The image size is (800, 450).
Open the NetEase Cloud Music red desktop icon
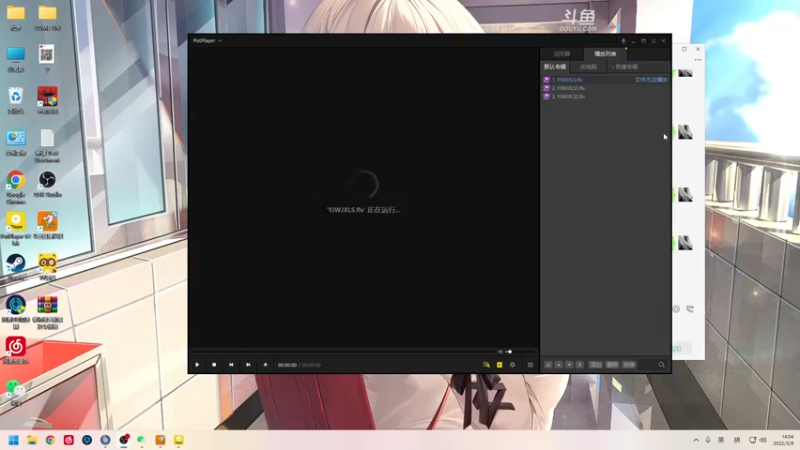click(16, 351)
